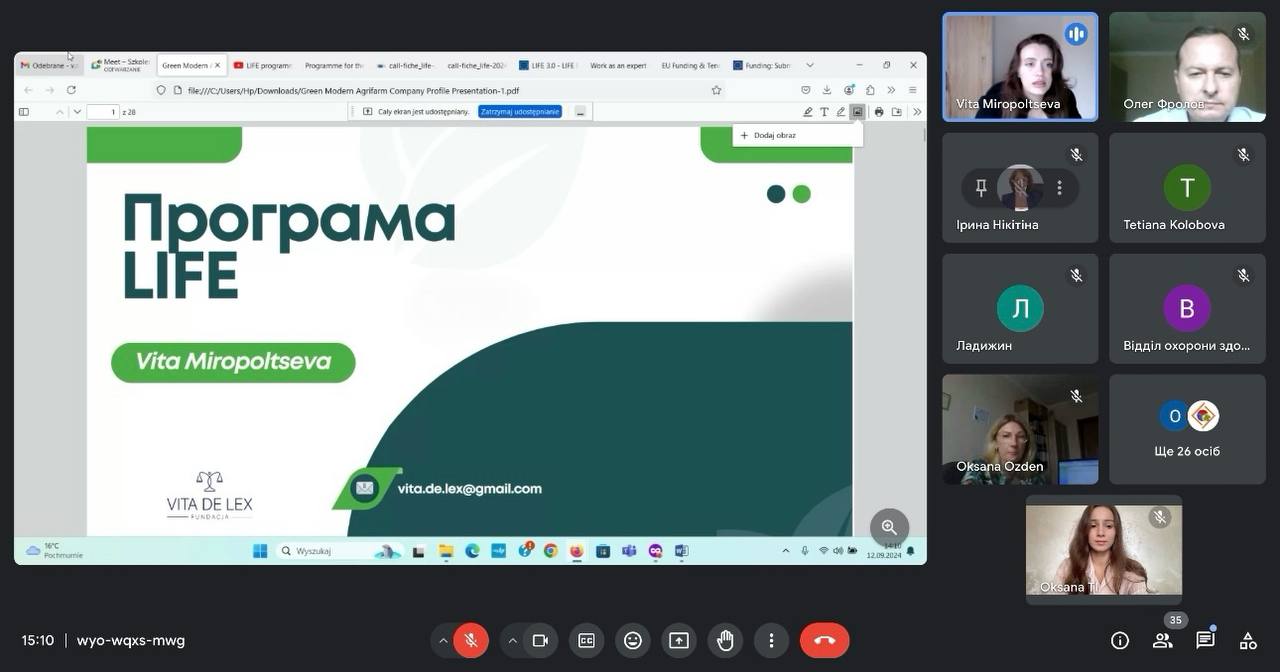Image resolution: width=1280 pixels, height=672 pixels.
Task: Click the present screen icon
Action: pyautogui.click(x=679, y=640)
